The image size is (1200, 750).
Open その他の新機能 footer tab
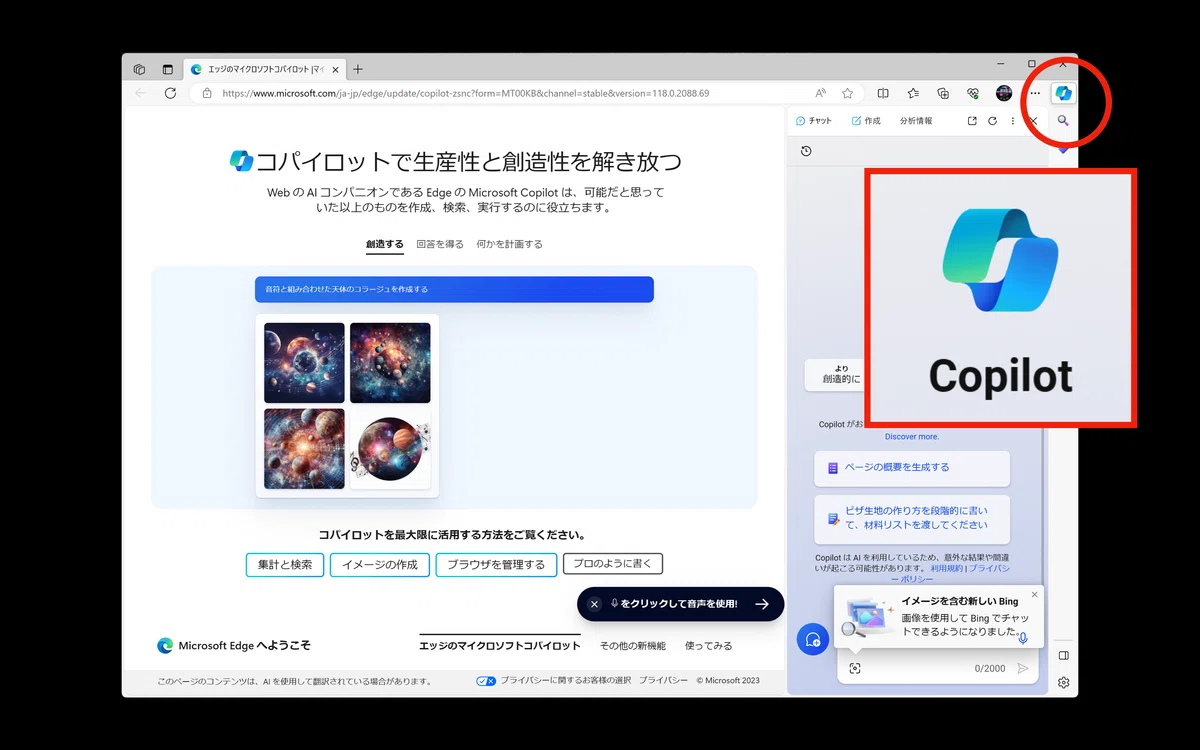633,646
